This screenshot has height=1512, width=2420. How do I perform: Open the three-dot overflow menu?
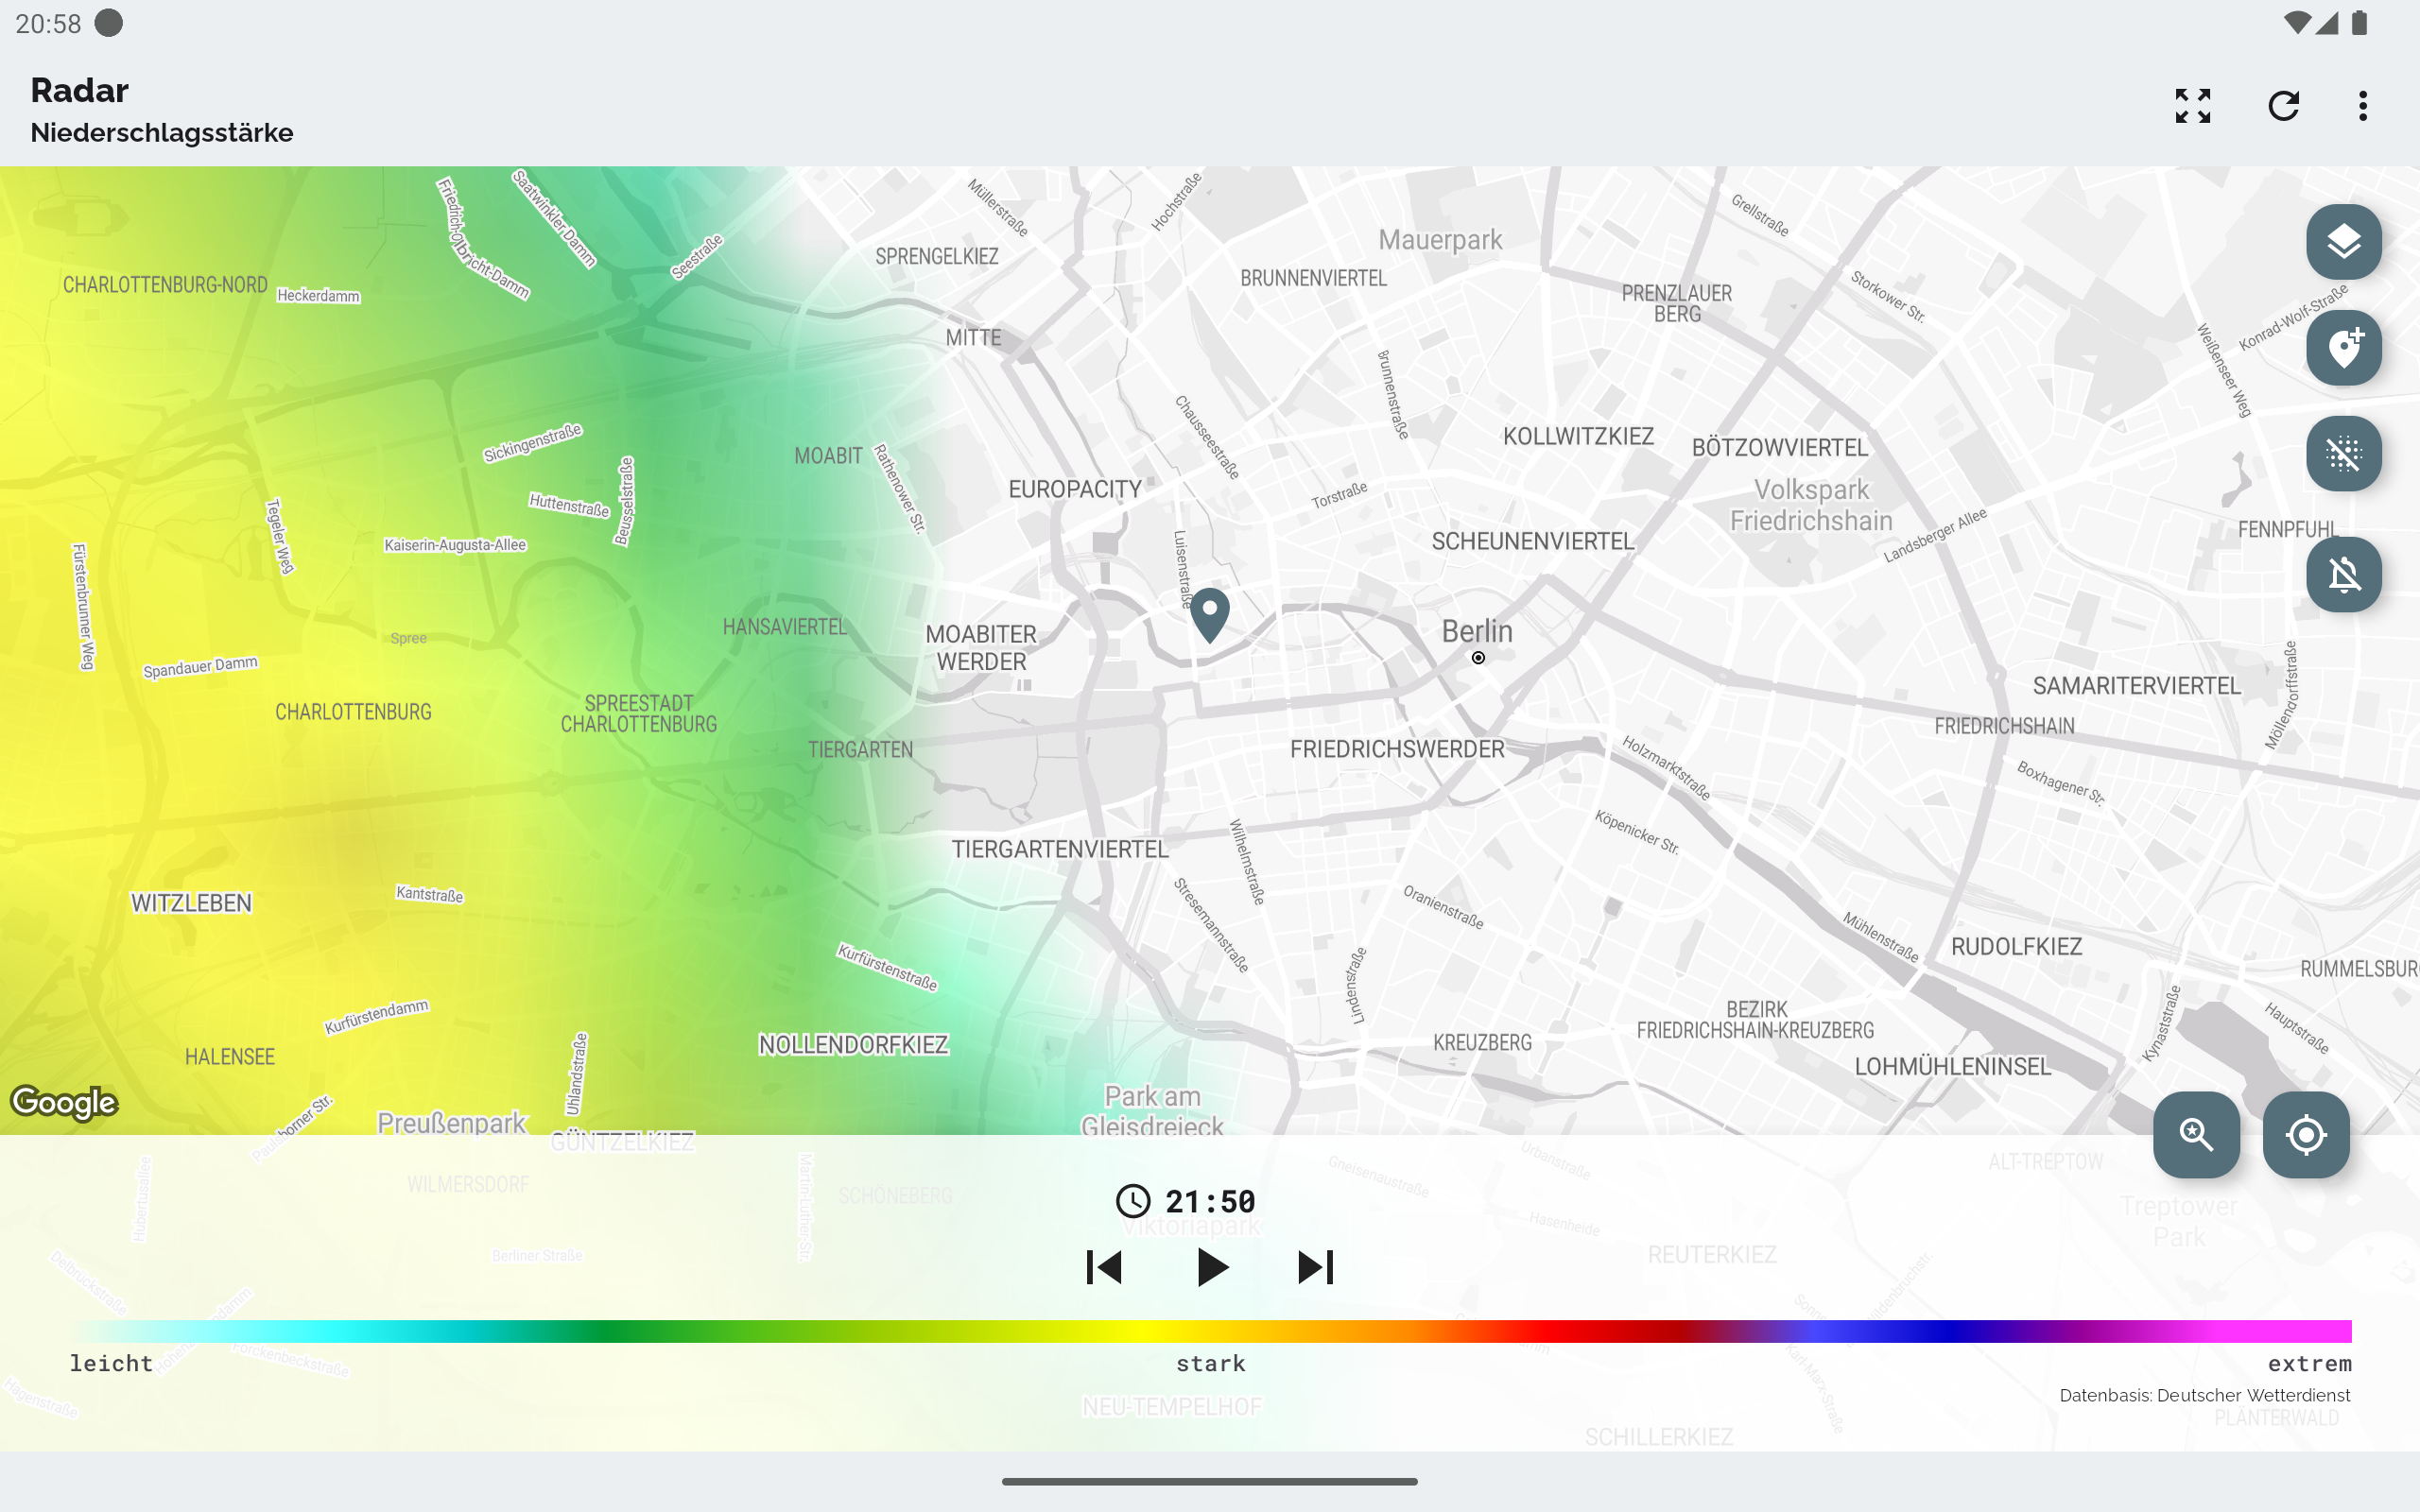point(2362,106)
